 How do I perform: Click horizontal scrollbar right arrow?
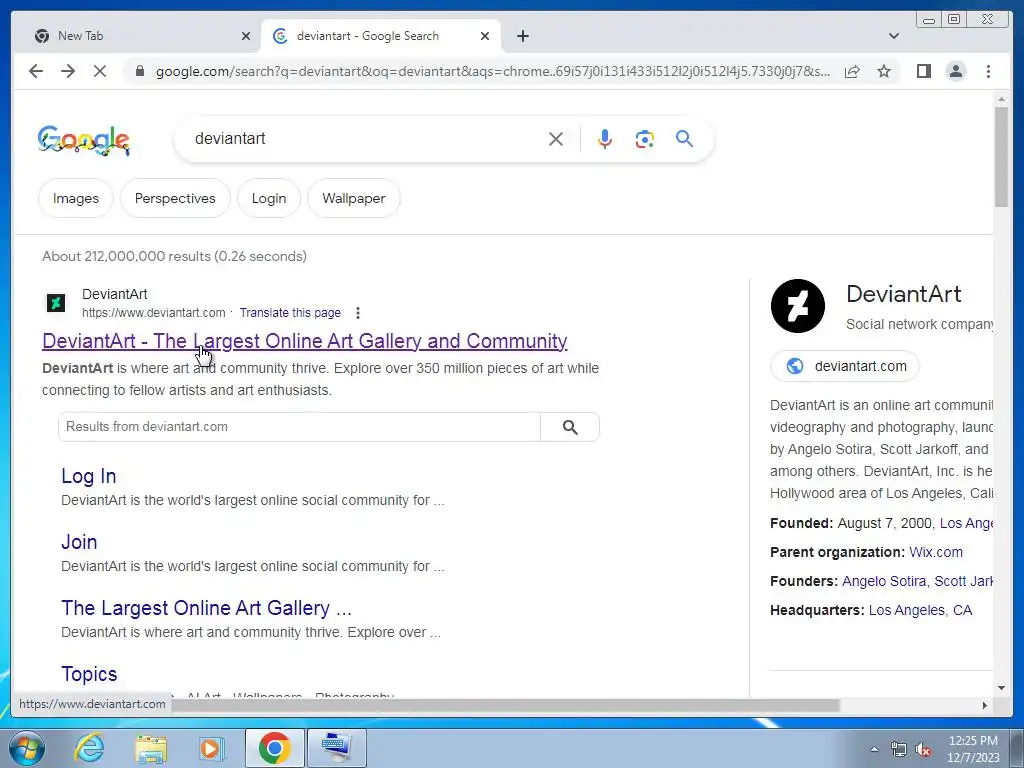coord(985,705)
